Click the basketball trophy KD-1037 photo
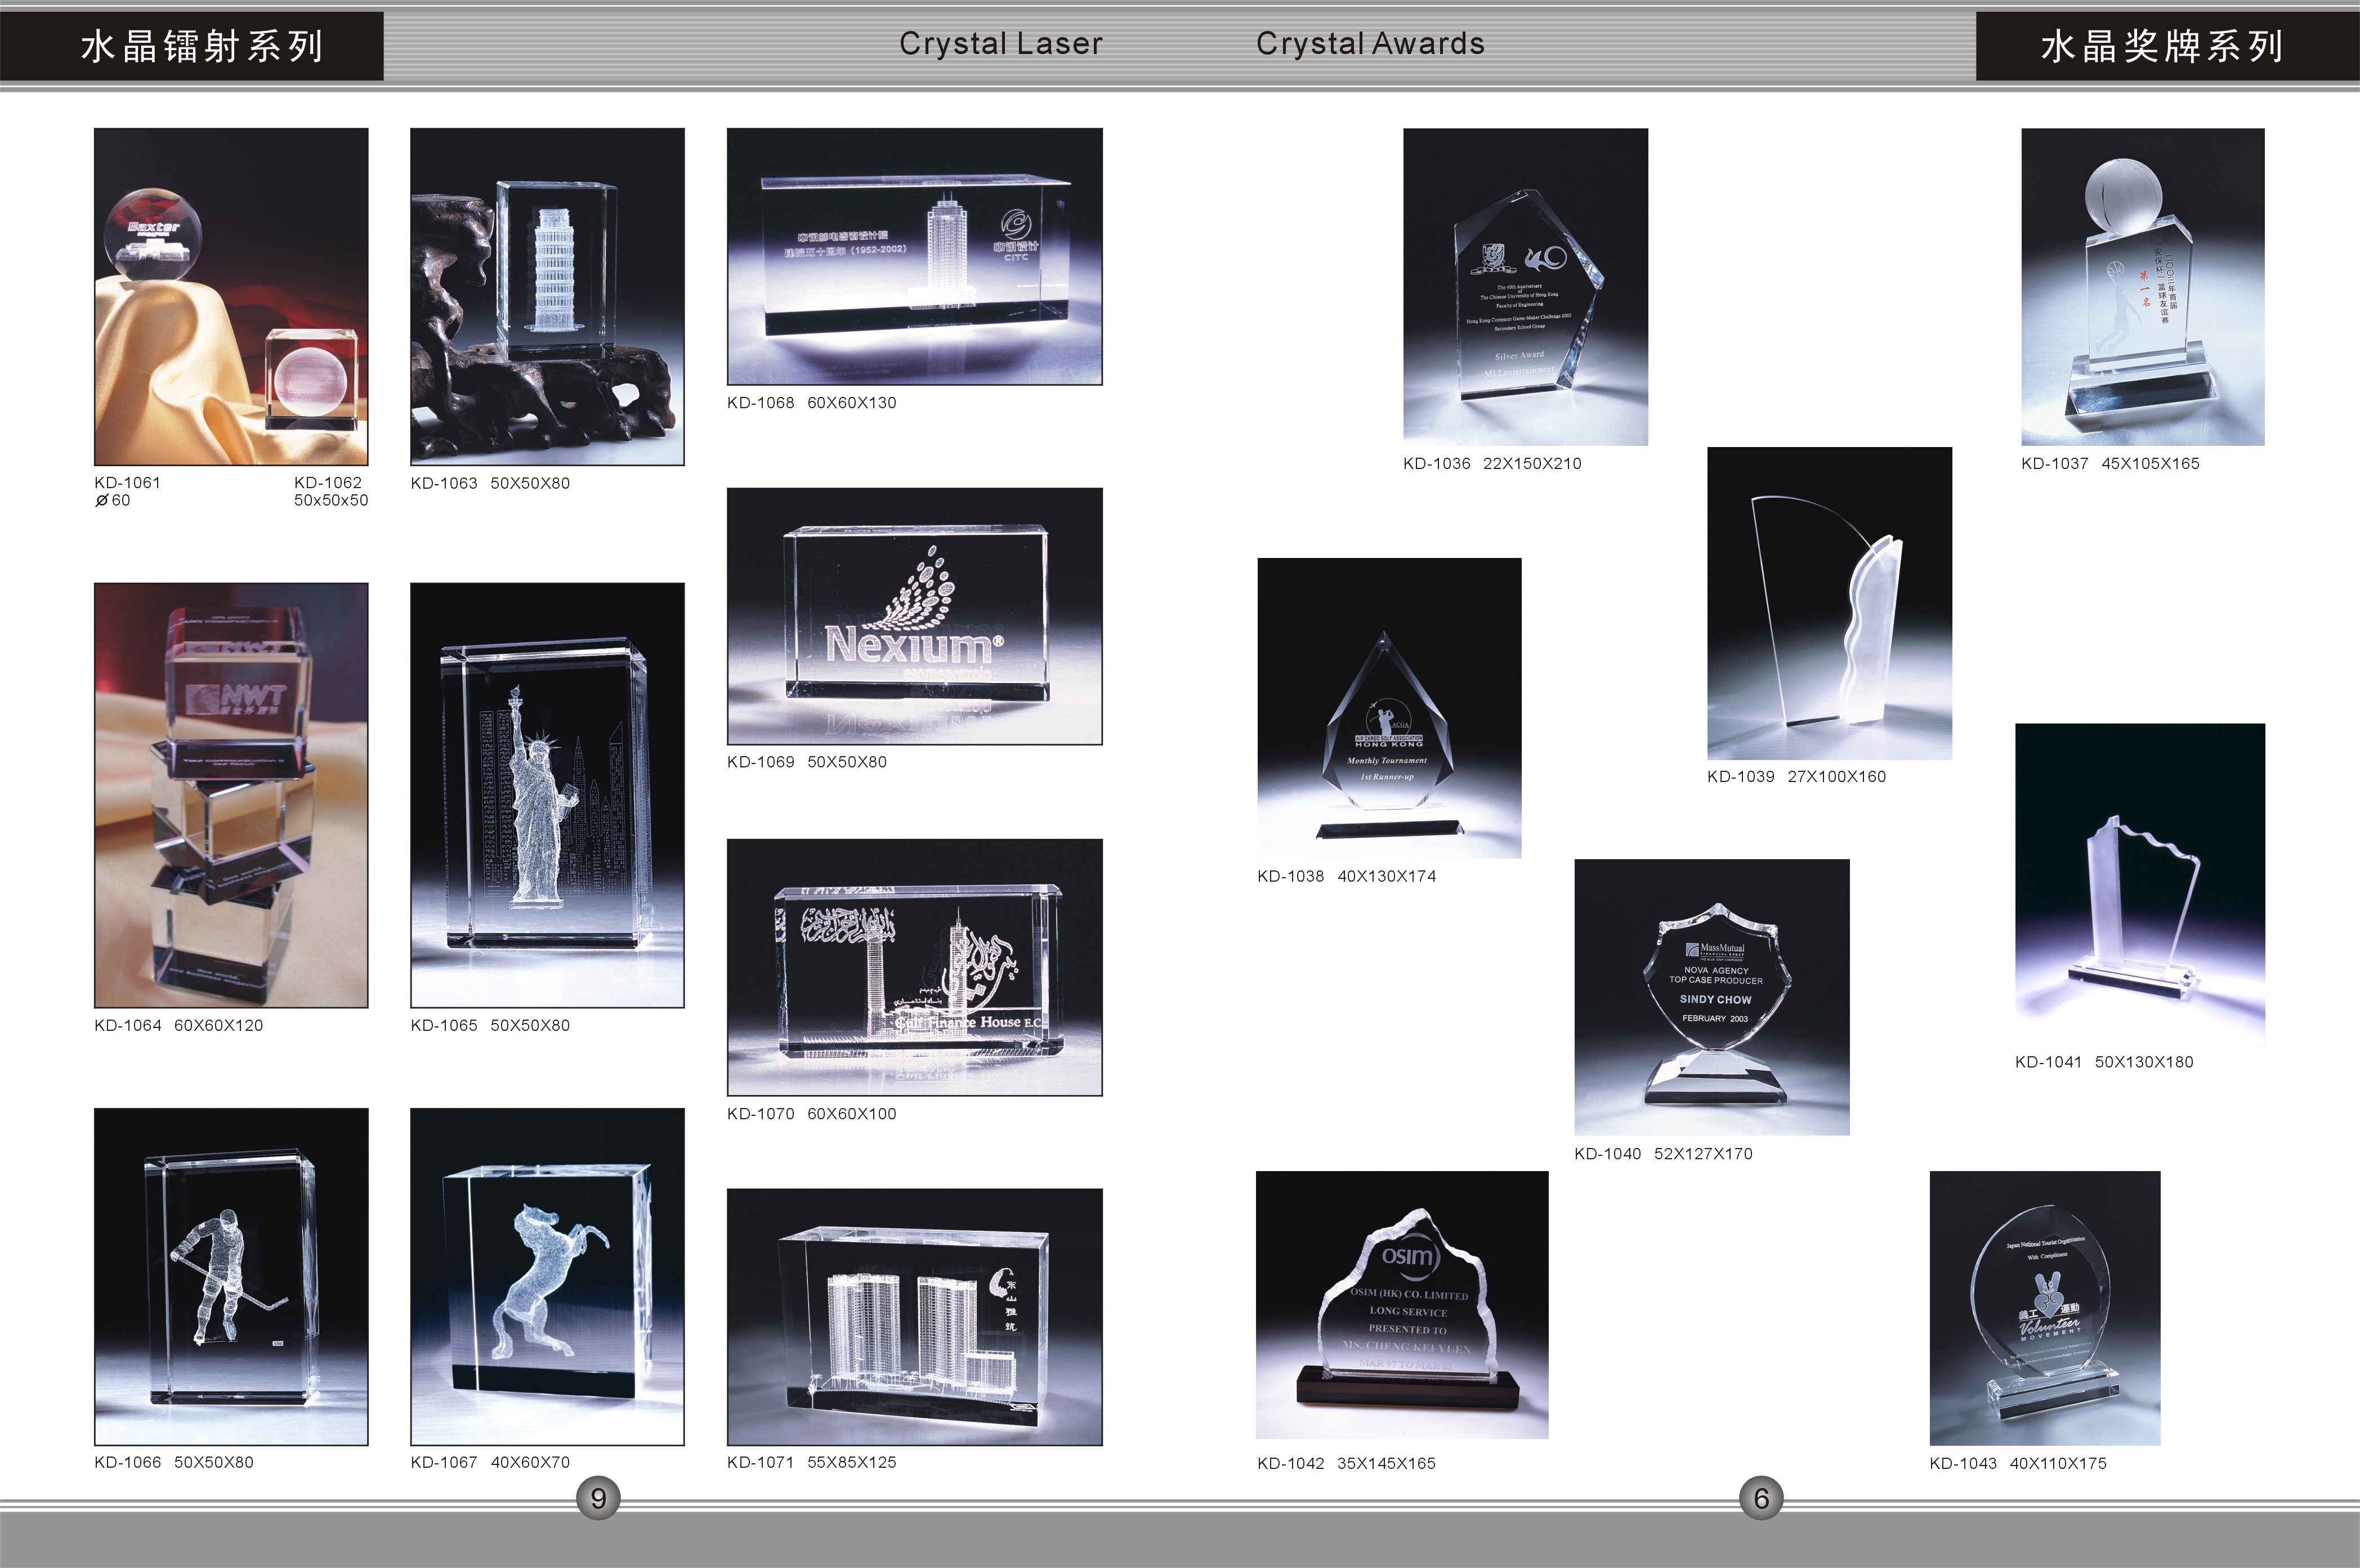This screenshot has width=2360, height=1568. click(2142, 286)
